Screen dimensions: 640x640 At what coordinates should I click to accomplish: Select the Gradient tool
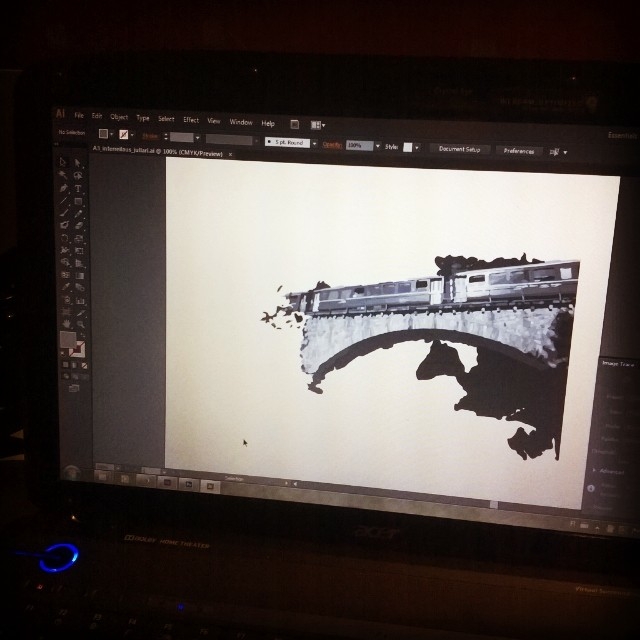click(x=80, y=276)
